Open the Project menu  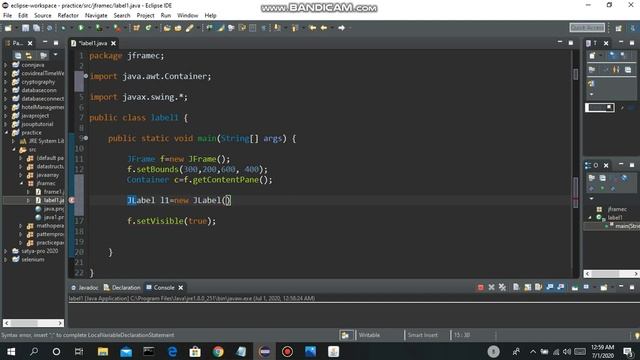[145, 16]
